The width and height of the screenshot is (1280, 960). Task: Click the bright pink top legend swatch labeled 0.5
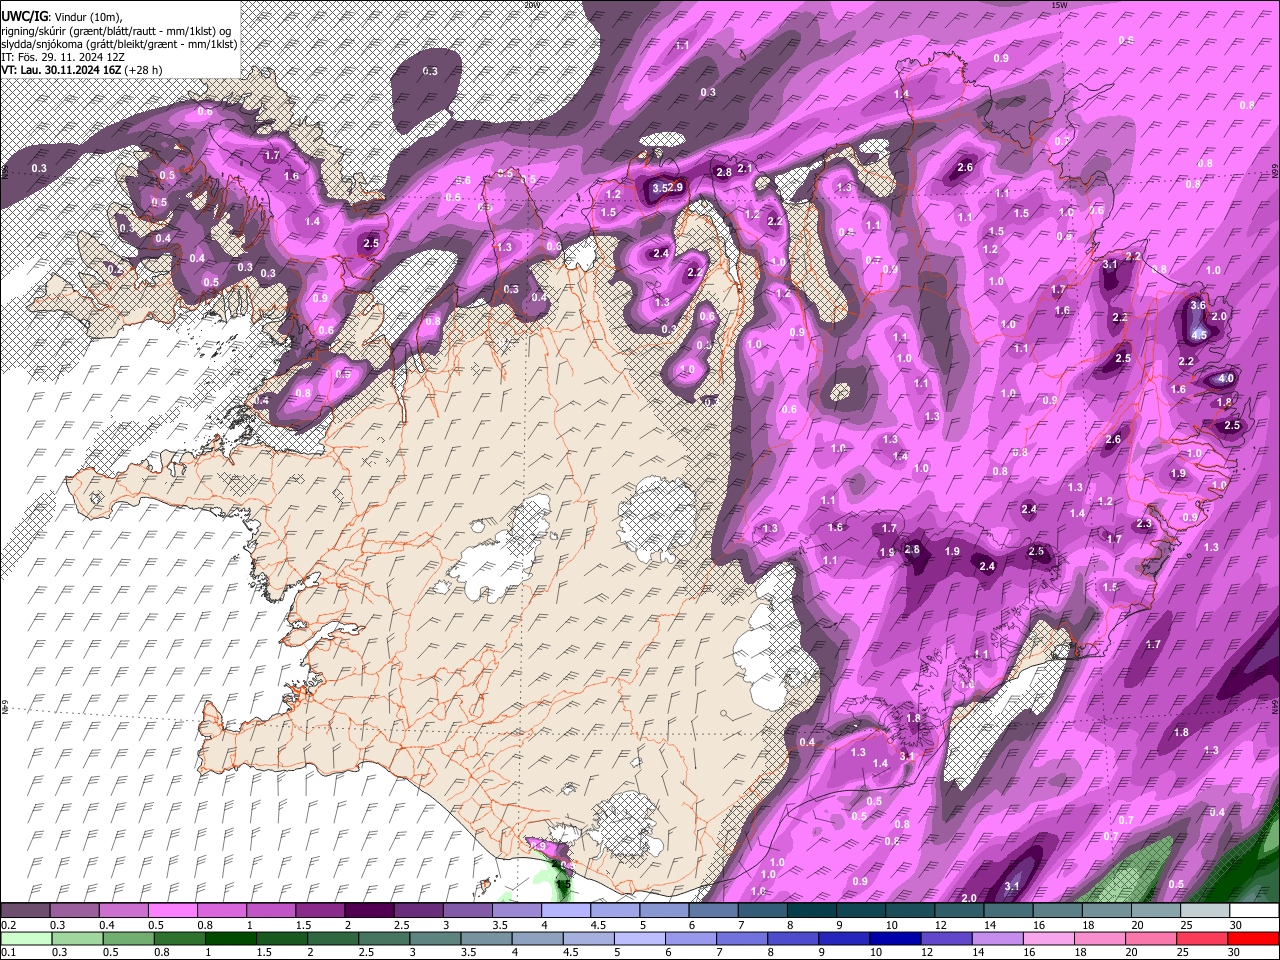(x=172, y=910)
